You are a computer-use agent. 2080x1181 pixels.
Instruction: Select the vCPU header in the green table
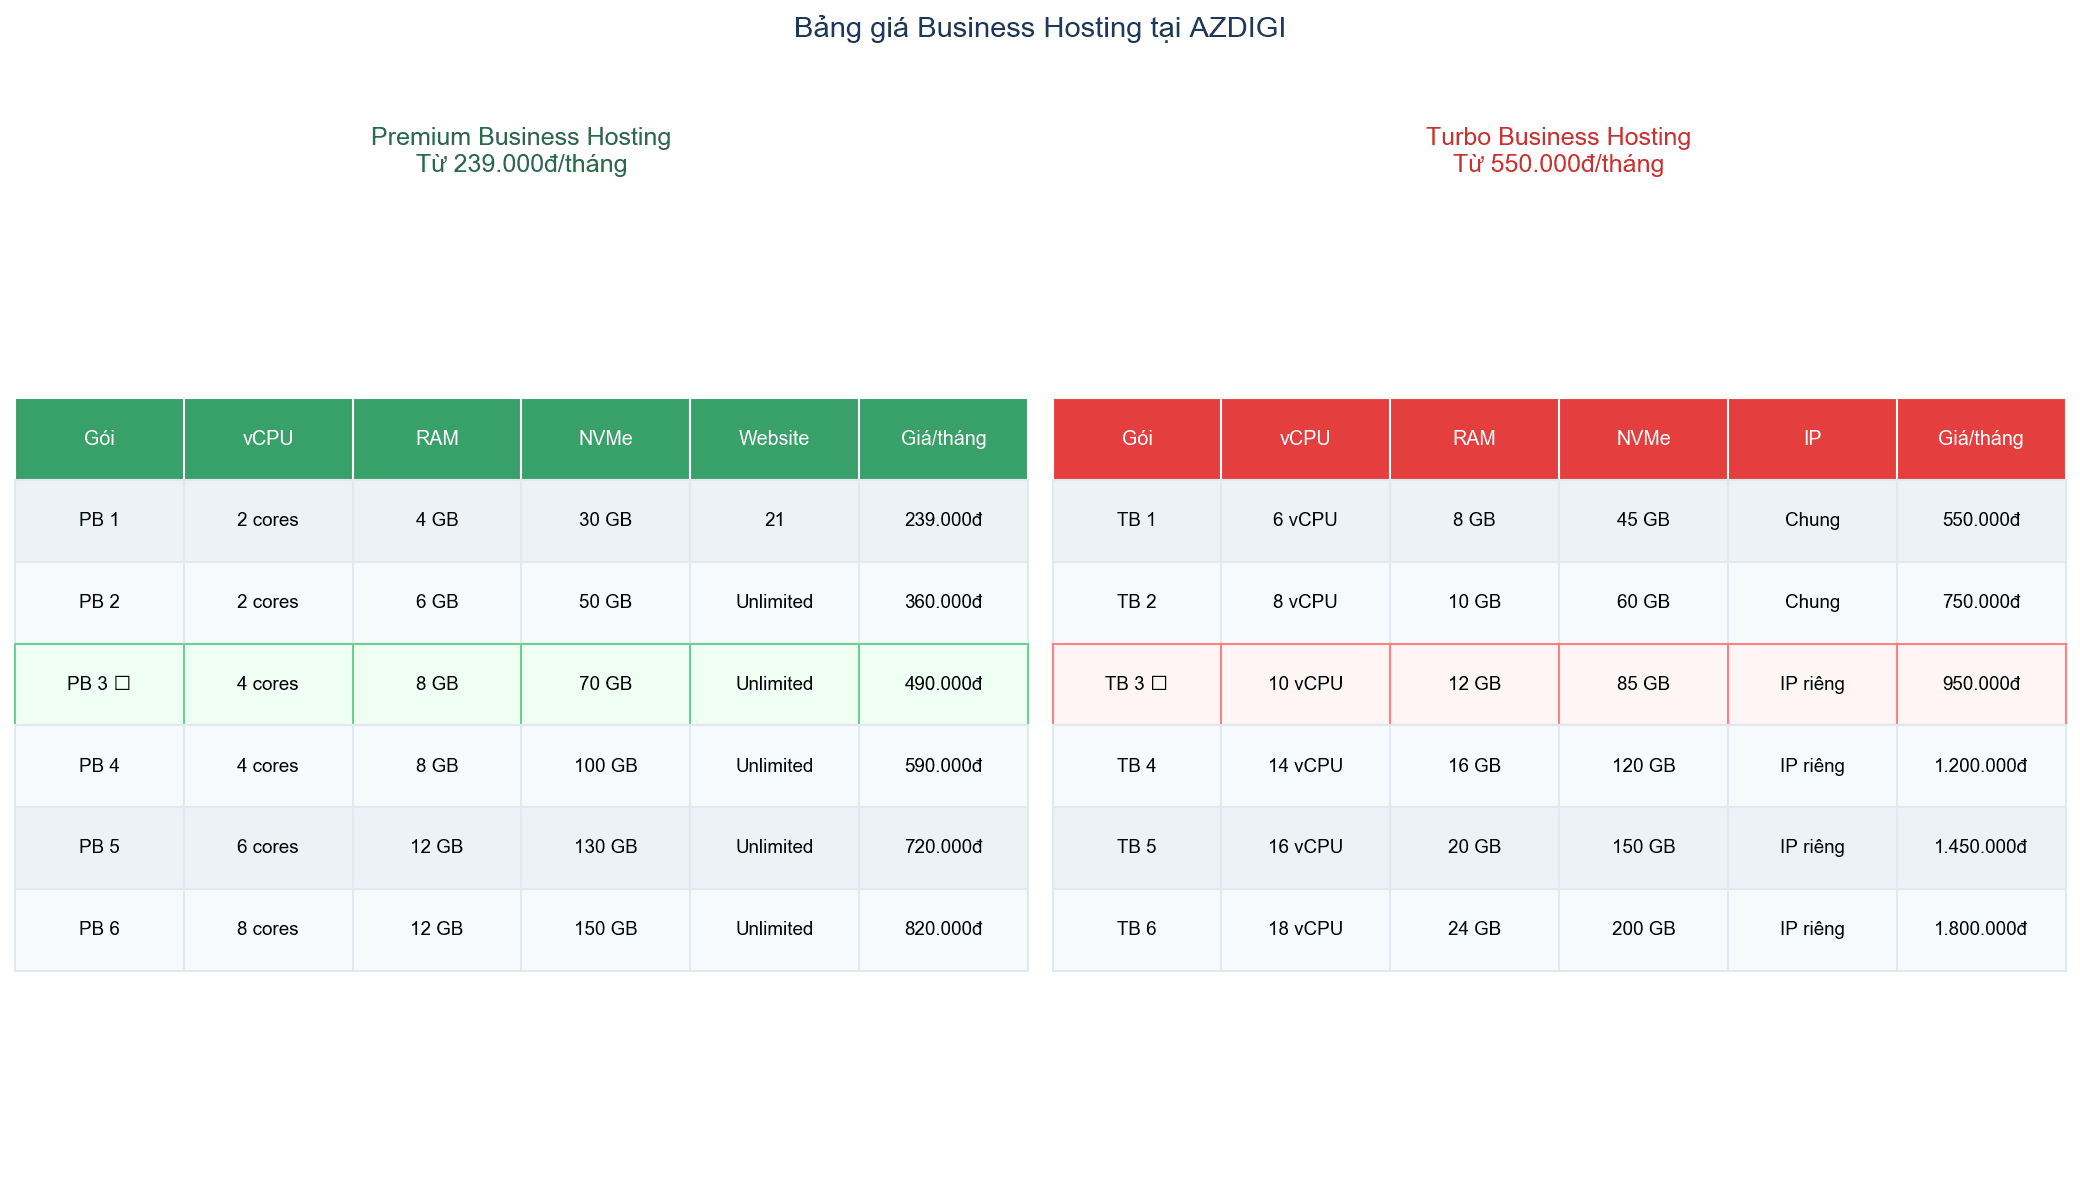coord(267,438)
